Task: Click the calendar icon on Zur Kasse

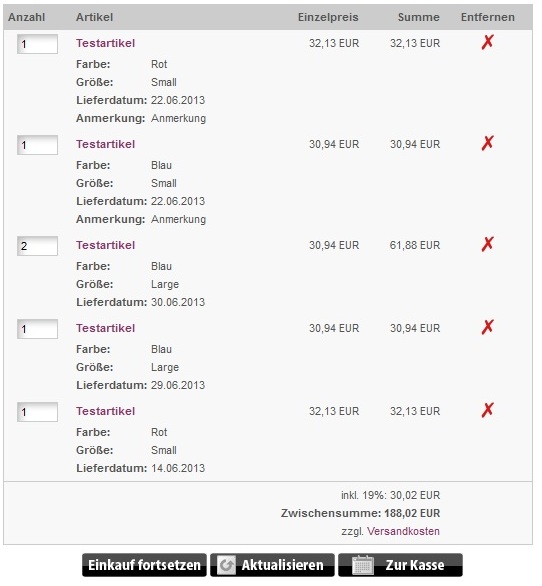Action: click(363, 565)
